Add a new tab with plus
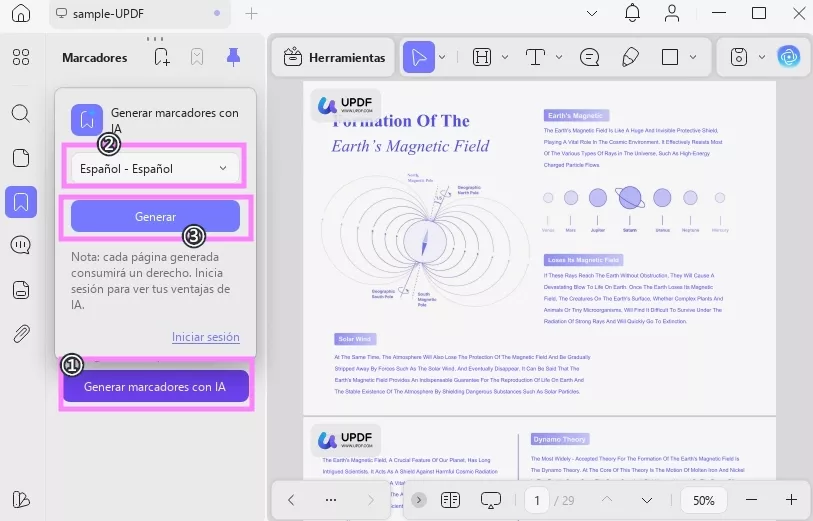 pos(251,14)
